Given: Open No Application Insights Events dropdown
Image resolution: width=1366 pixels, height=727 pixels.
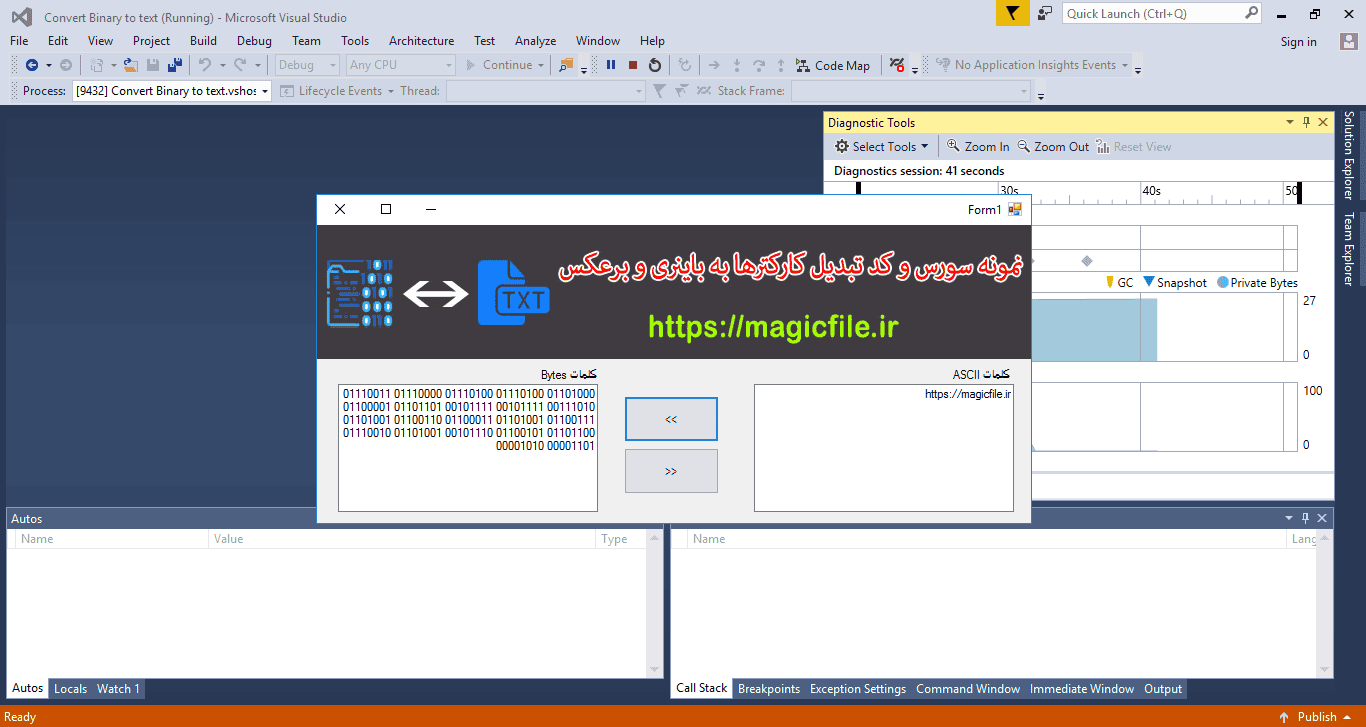Looking at the screenshot, I should point(1033,65).
